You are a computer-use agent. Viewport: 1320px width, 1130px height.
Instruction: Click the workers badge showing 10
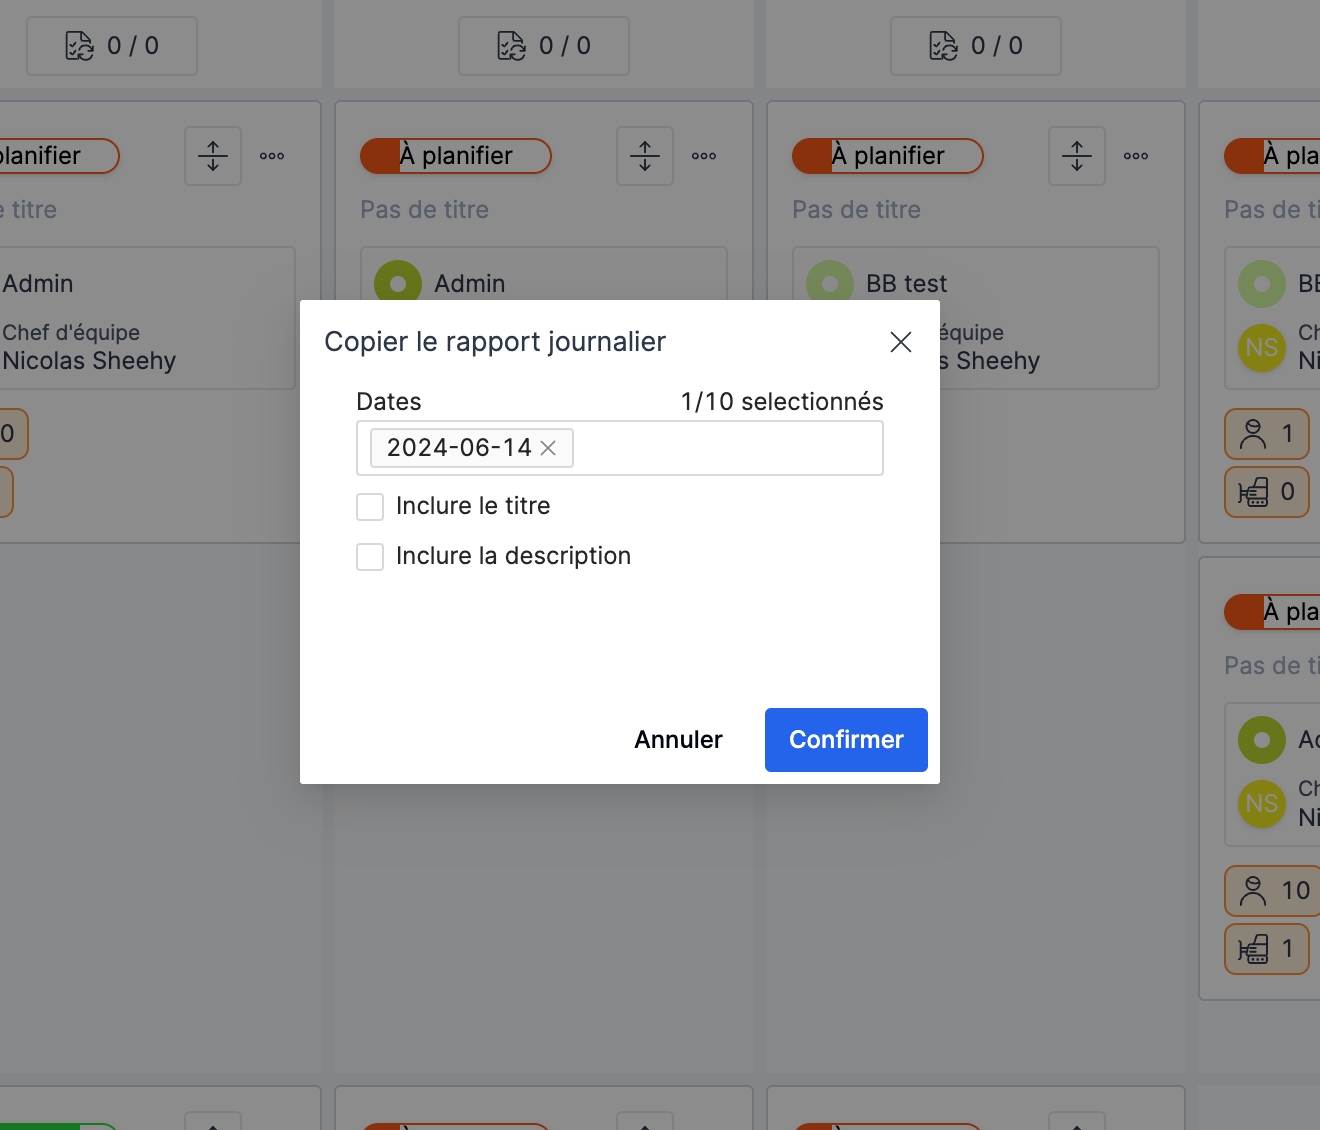[1267, 890]
